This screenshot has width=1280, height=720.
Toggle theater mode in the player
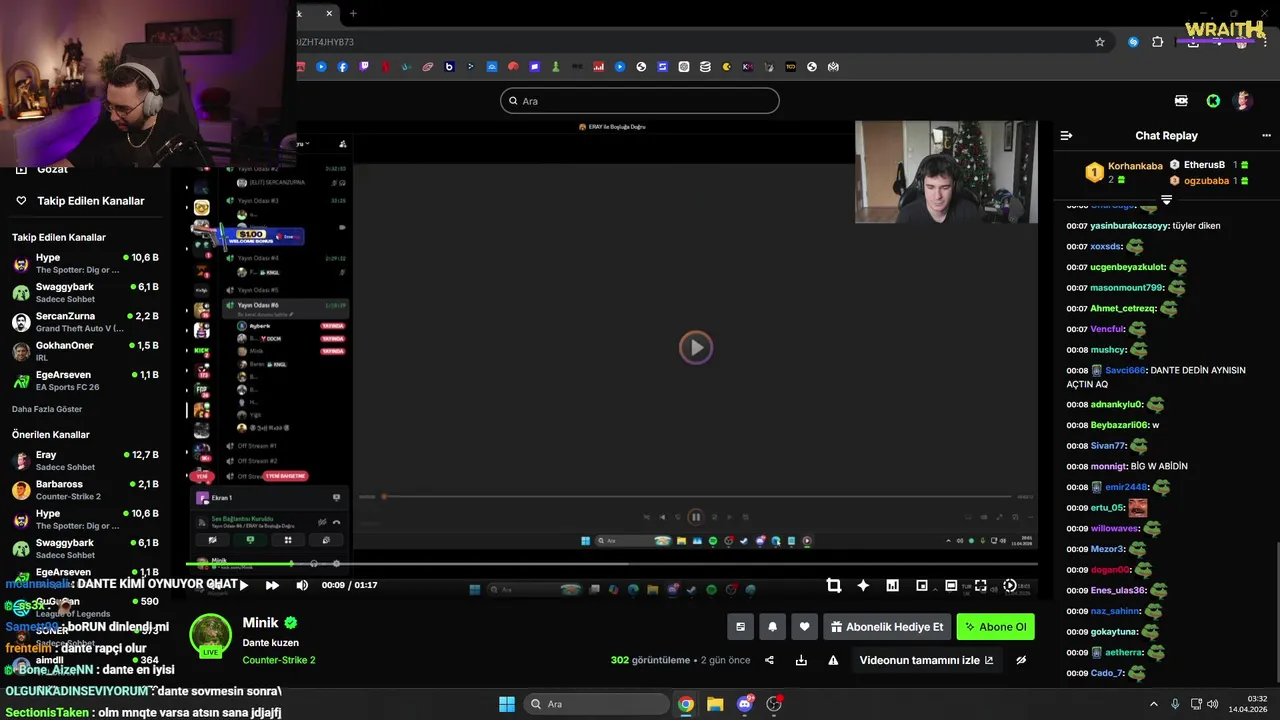[x=951, y=585]
